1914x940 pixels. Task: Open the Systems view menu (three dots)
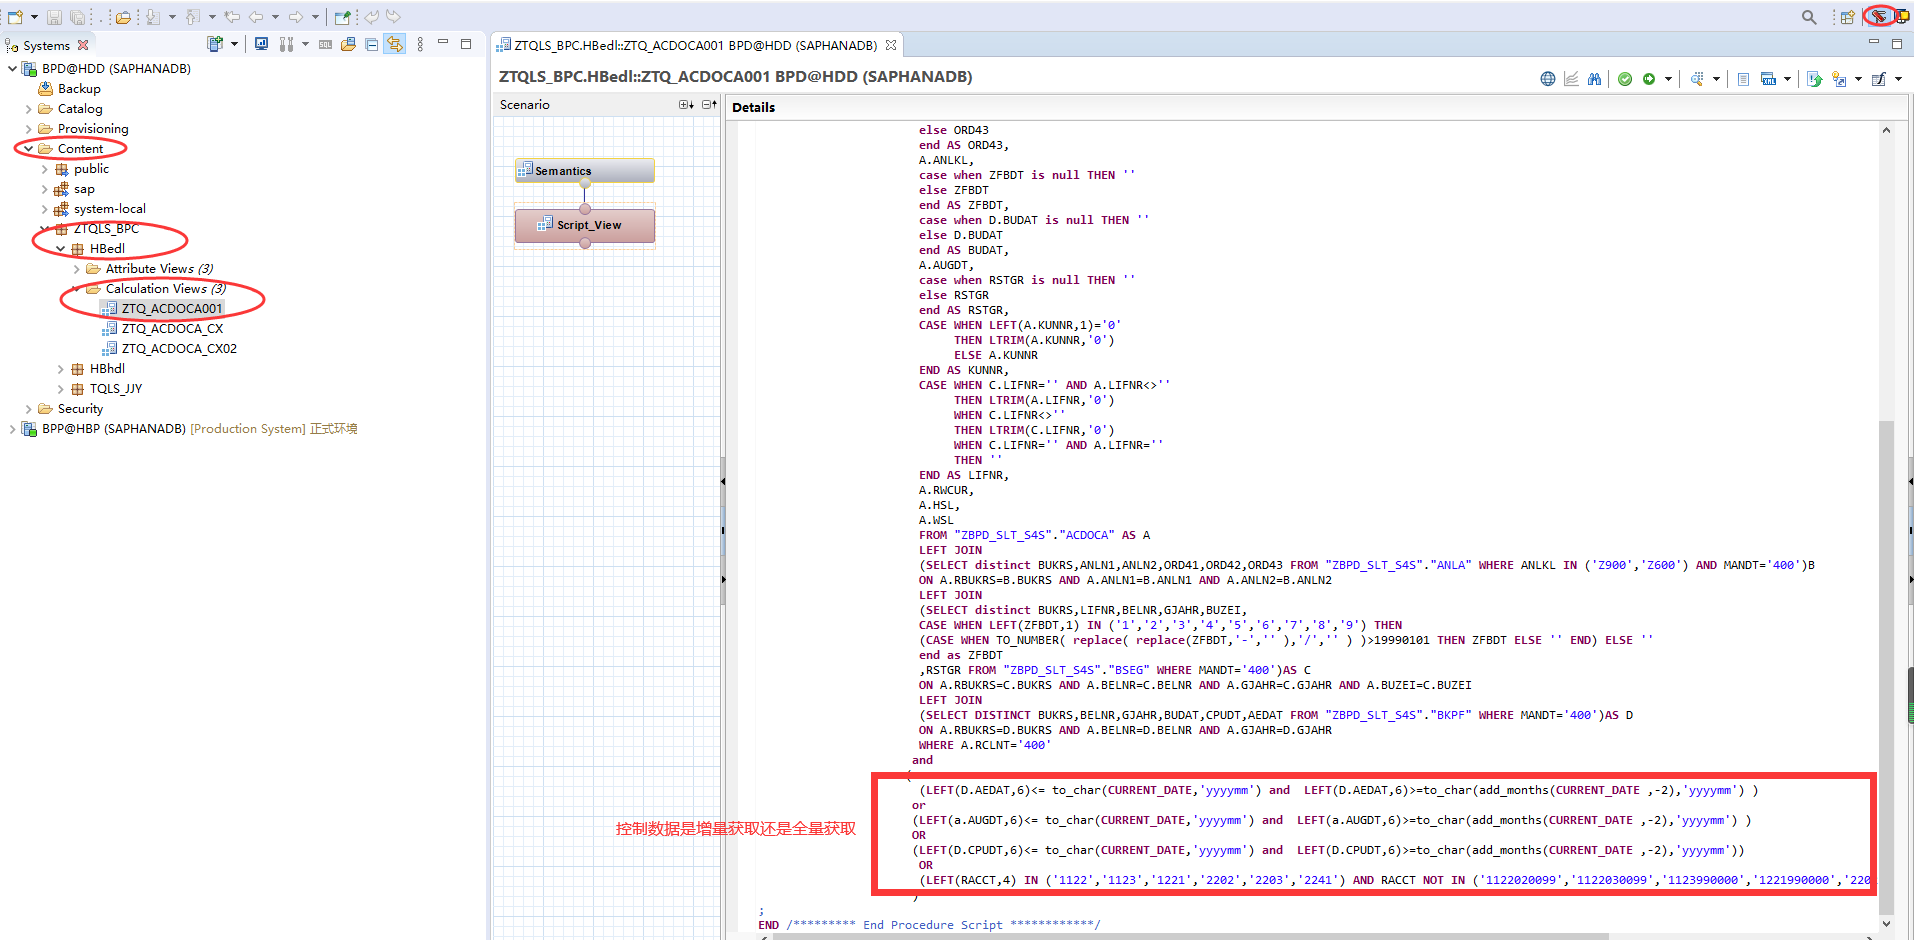[x=420, y=44]
